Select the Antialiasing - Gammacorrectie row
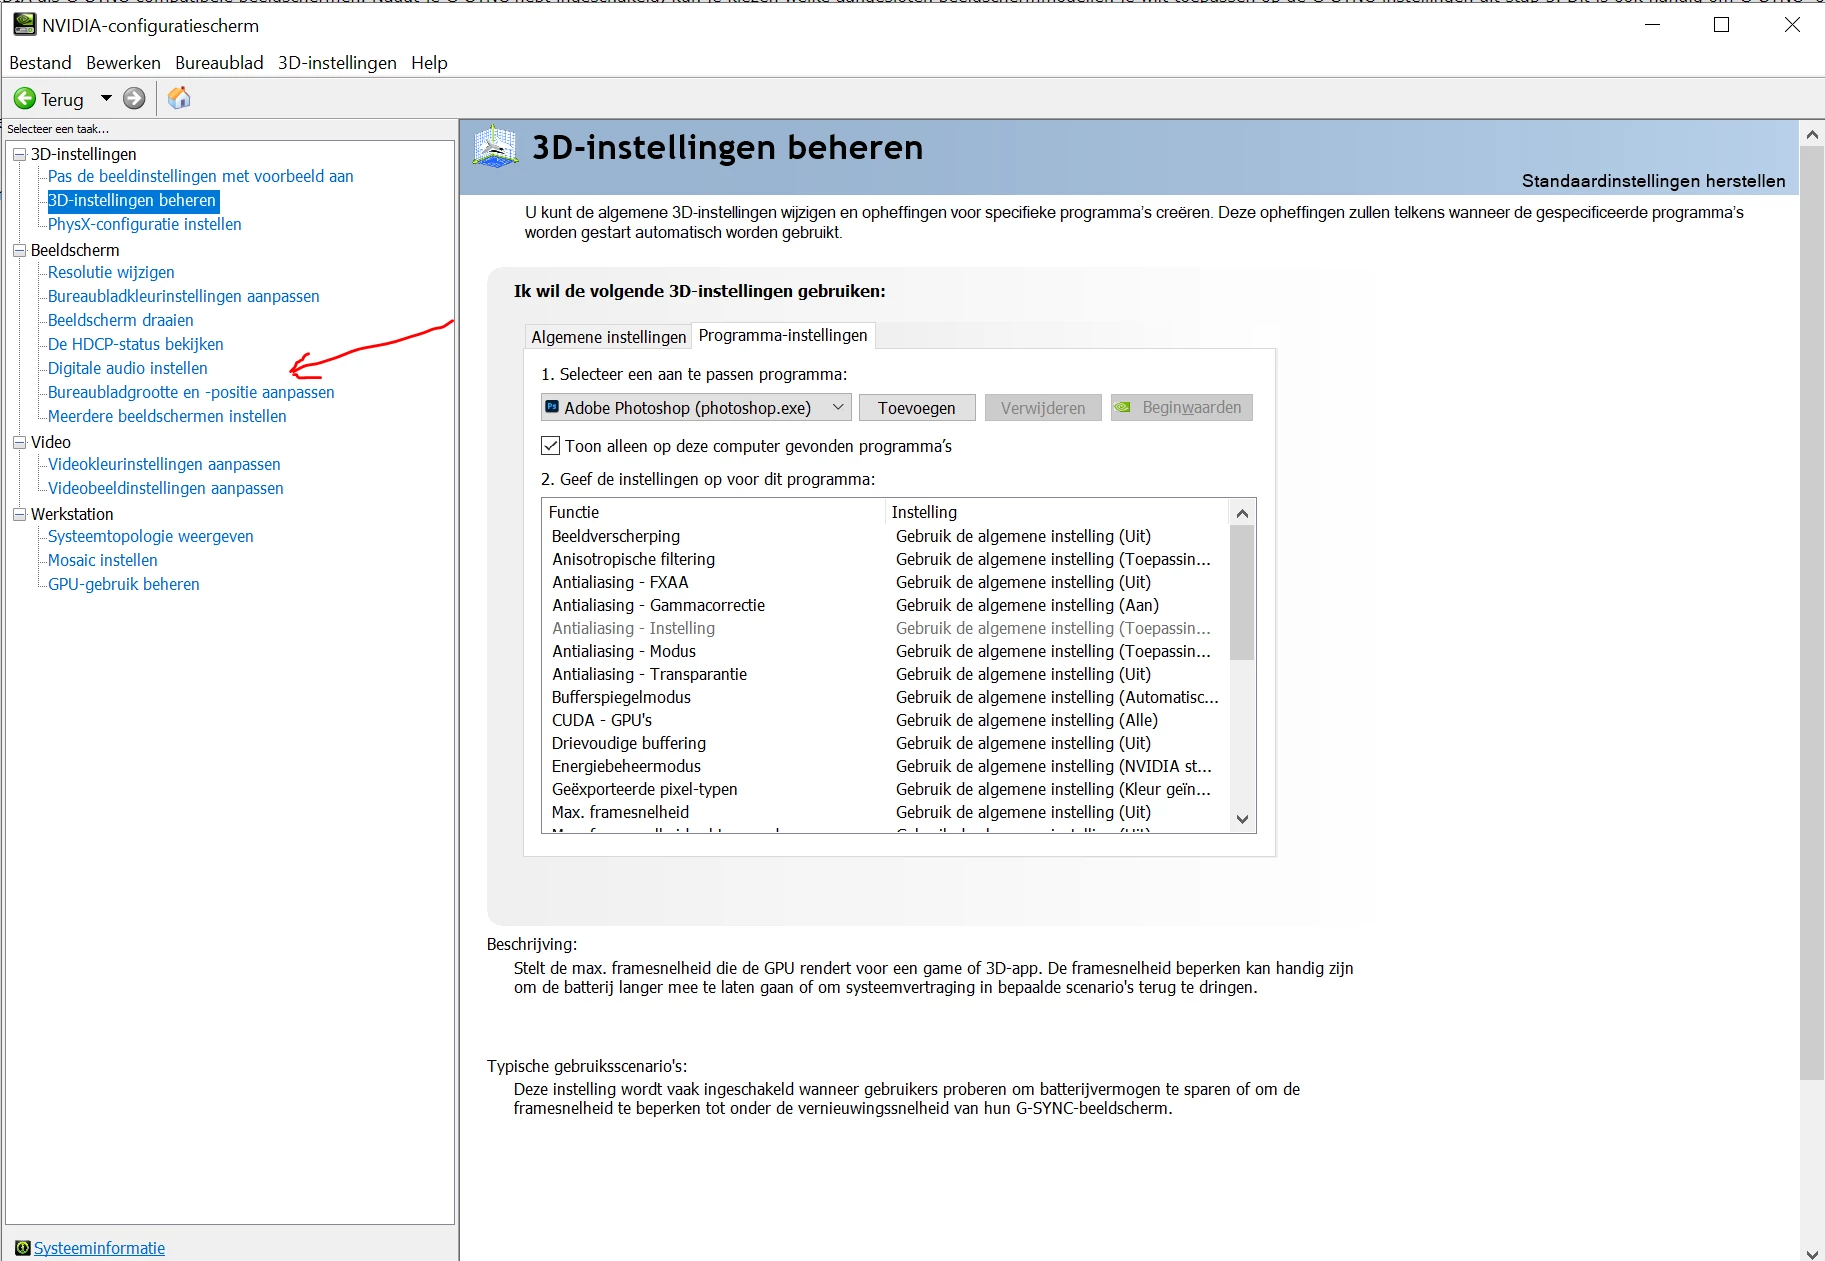 coord(886,605)
